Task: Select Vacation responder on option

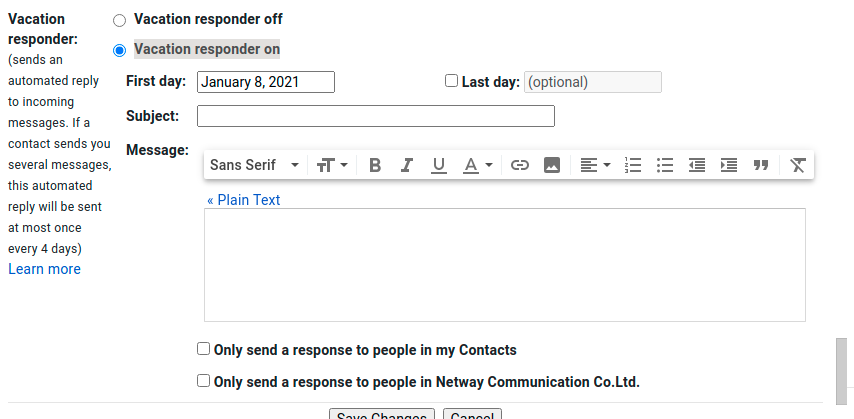Action: (120, 50)
